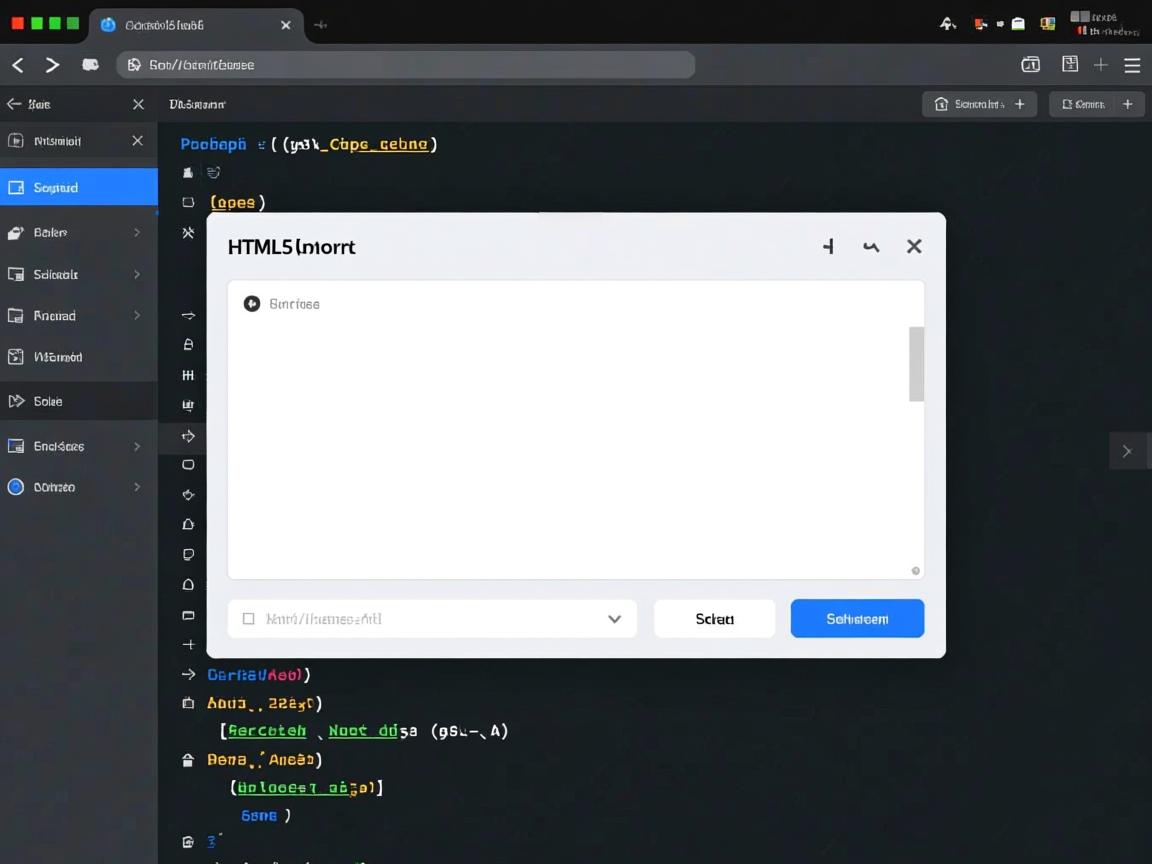
Task: Switch to the open browser tab
Action: (x=190, y=25)
